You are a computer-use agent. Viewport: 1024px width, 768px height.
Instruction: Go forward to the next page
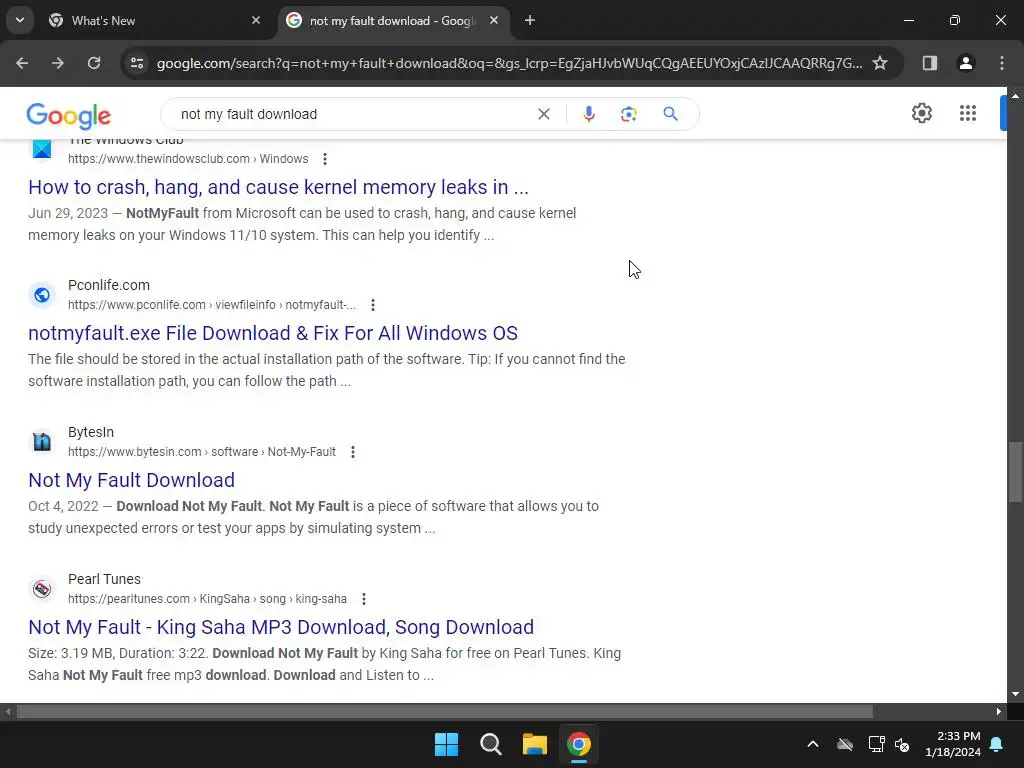(x=58, y=63)
